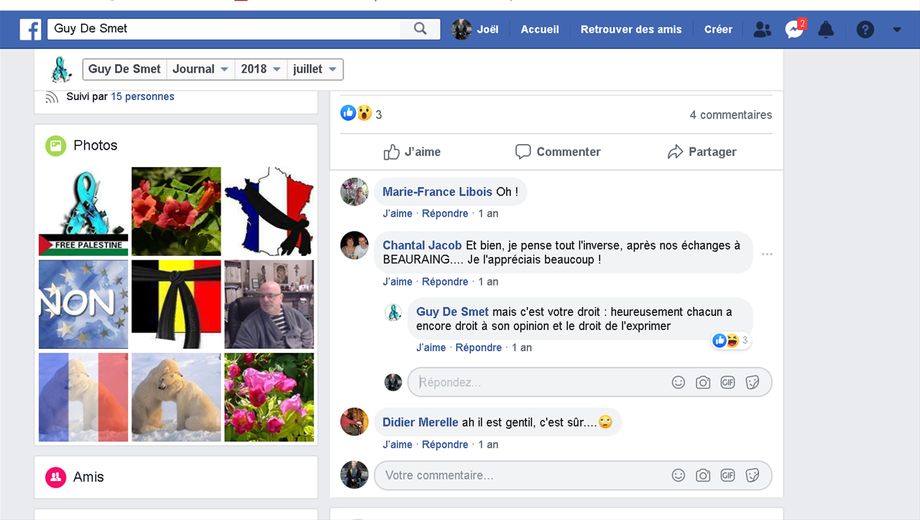This screenshot has height=520, width=920.
Task: Click the Guy De Smet timeline name button
Action: click(x=124, y=69)
